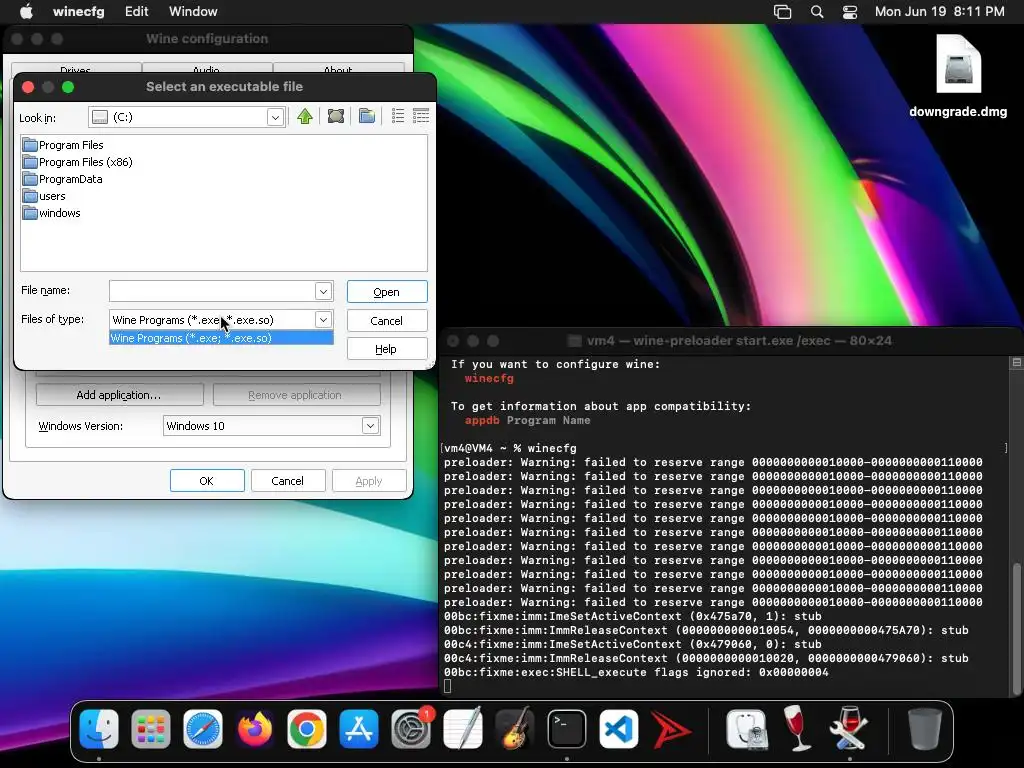
Task: Click the Stage Manager windows icon in menu bar
Action: point(782,11)
